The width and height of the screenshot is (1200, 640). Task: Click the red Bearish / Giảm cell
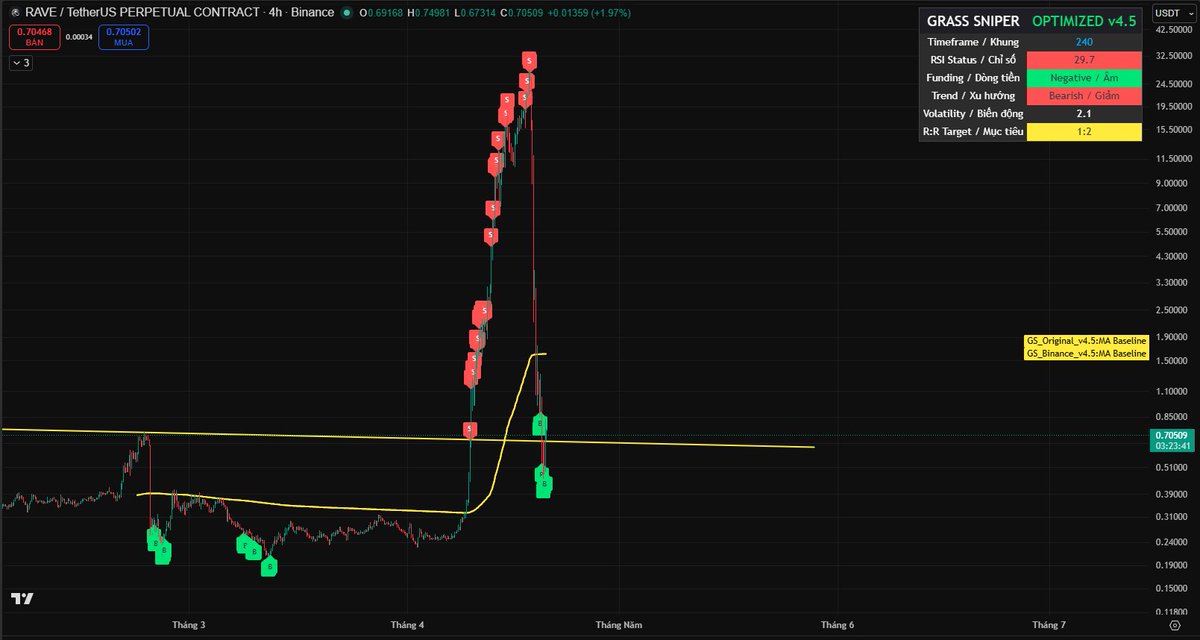[1084, 96]
